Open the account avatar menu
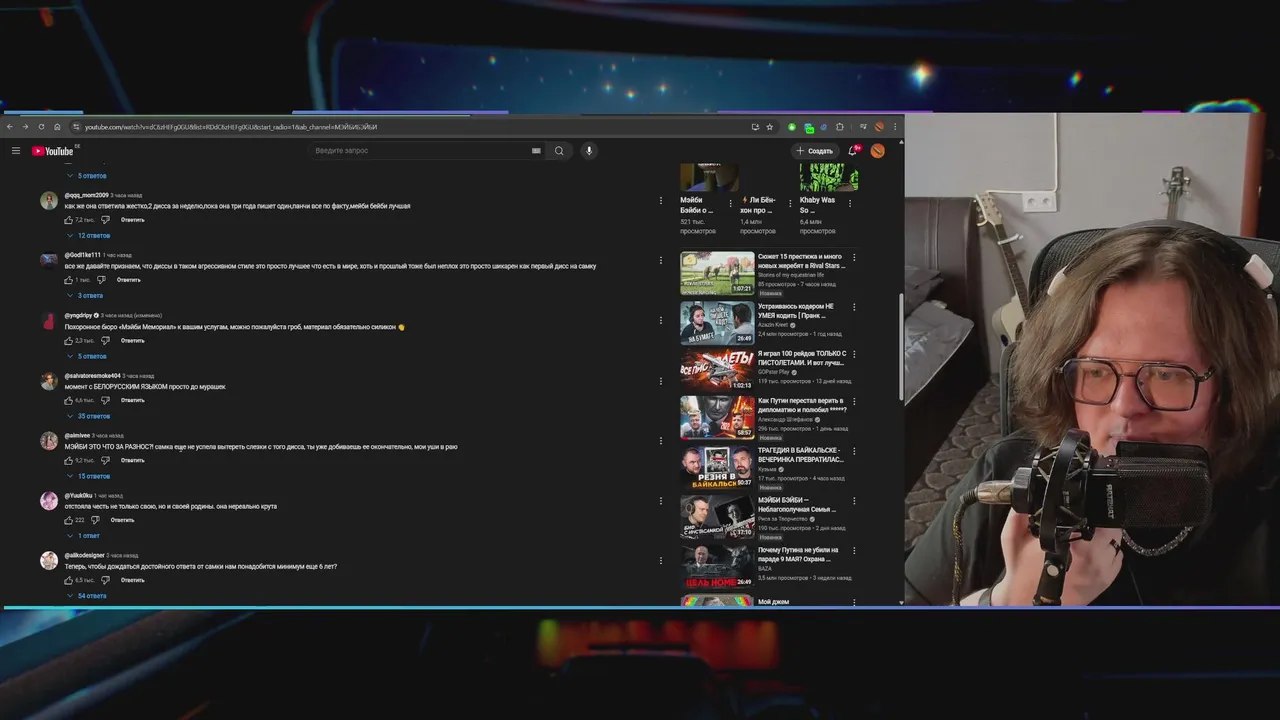 point(877,151)
